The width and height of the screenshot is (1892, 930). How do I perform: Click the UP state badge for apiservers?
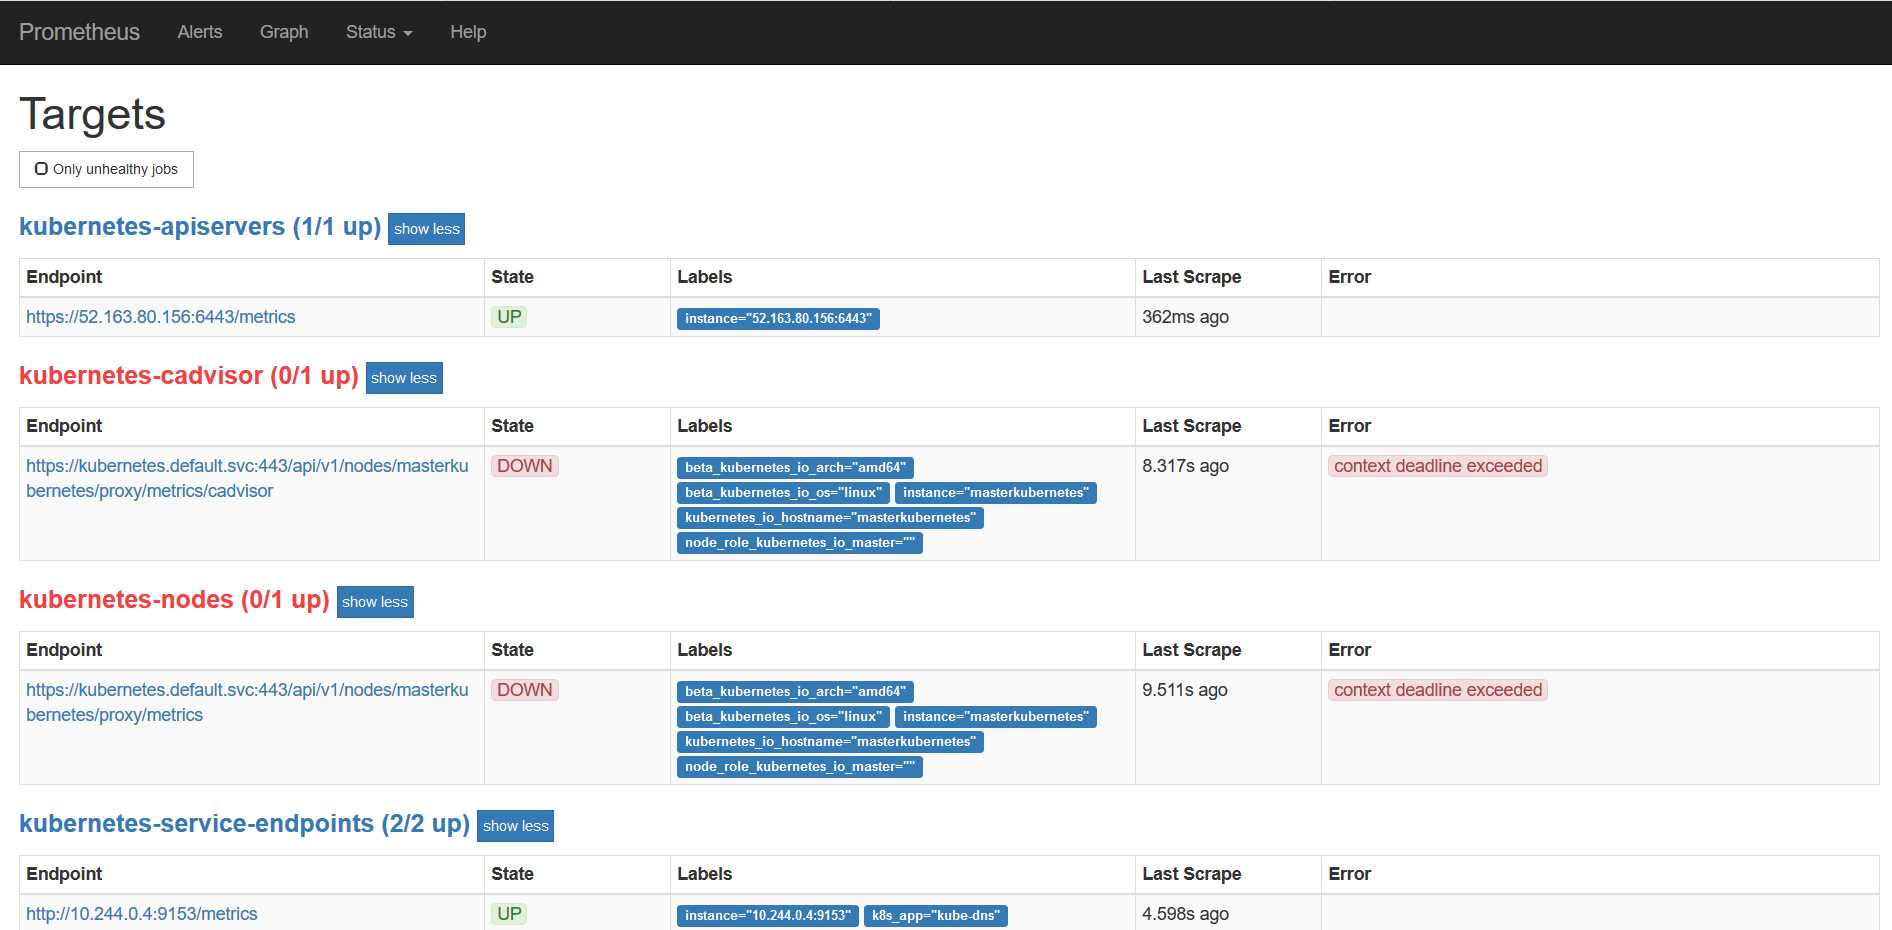click(x=510, y=317)
